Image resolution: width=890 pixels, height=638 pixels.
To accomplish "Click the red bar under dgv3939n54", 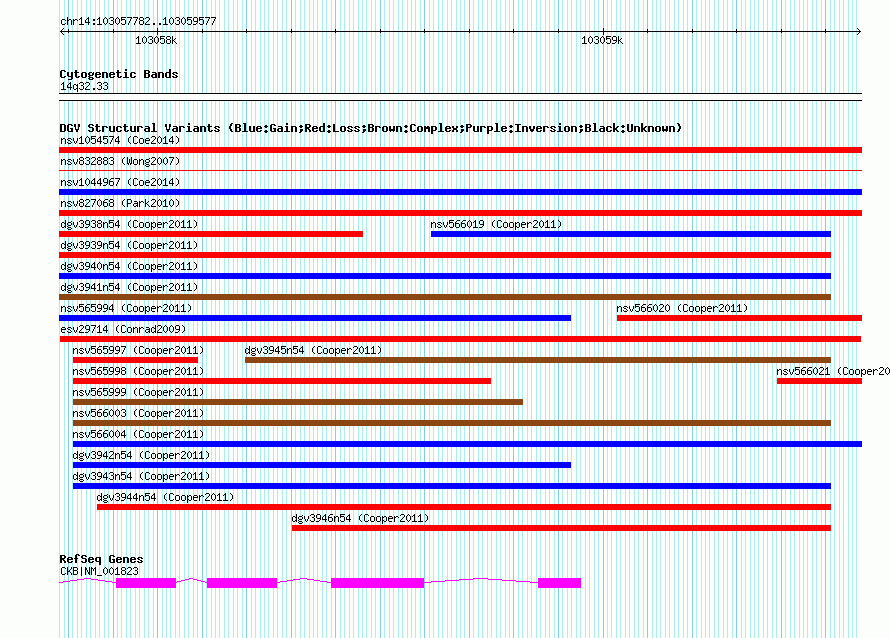I will click(445, 255).
